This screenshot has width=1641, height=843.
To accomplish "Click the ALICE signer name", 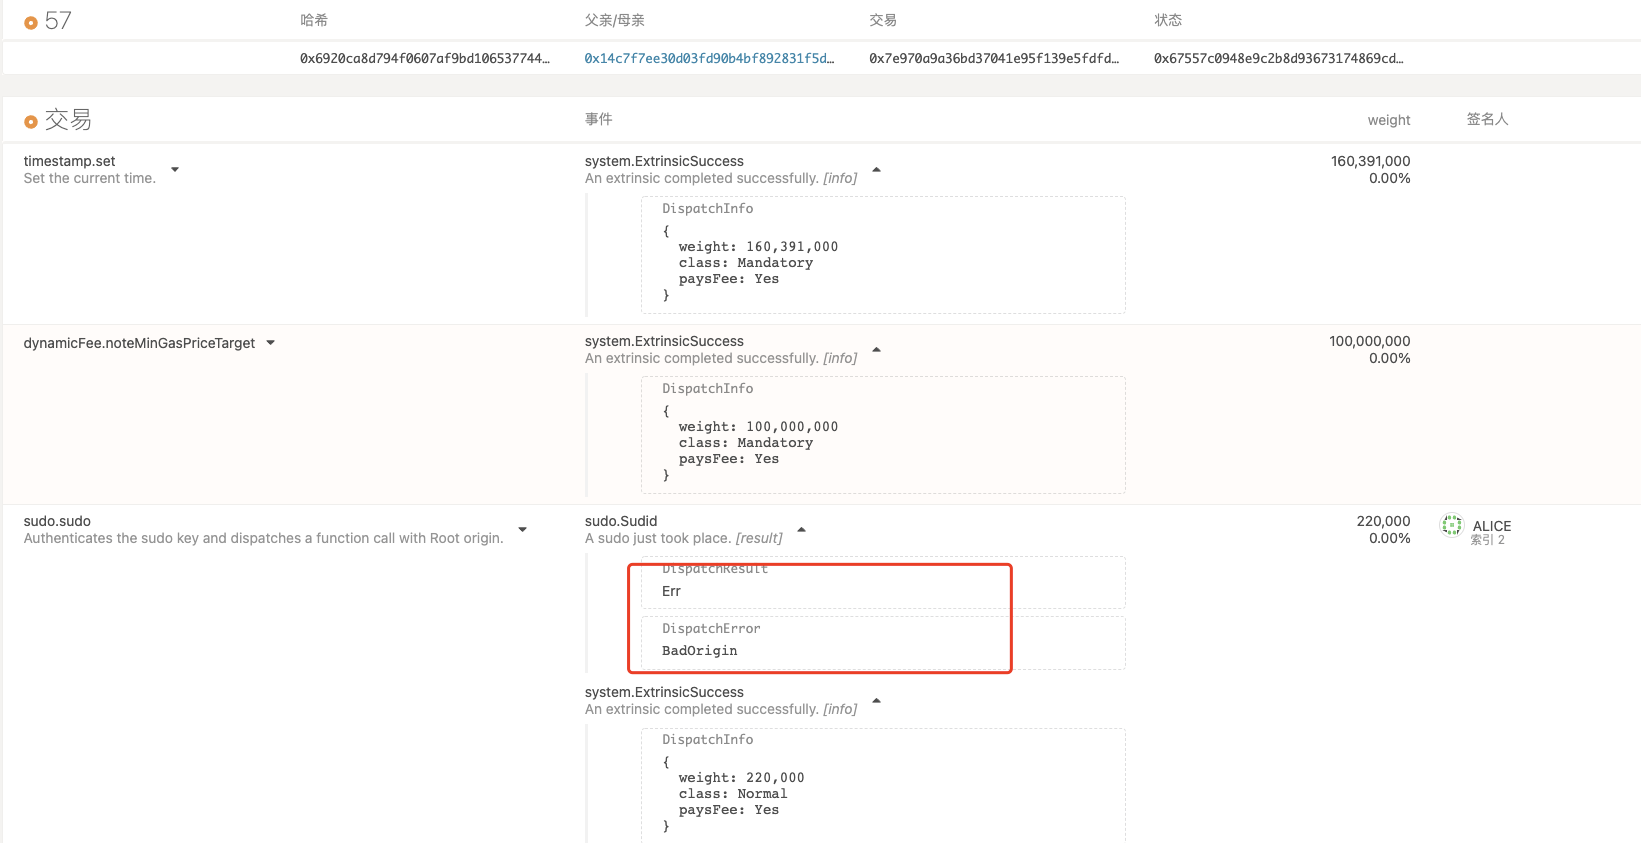I will pyautogui.click(x=1492, y=526).
